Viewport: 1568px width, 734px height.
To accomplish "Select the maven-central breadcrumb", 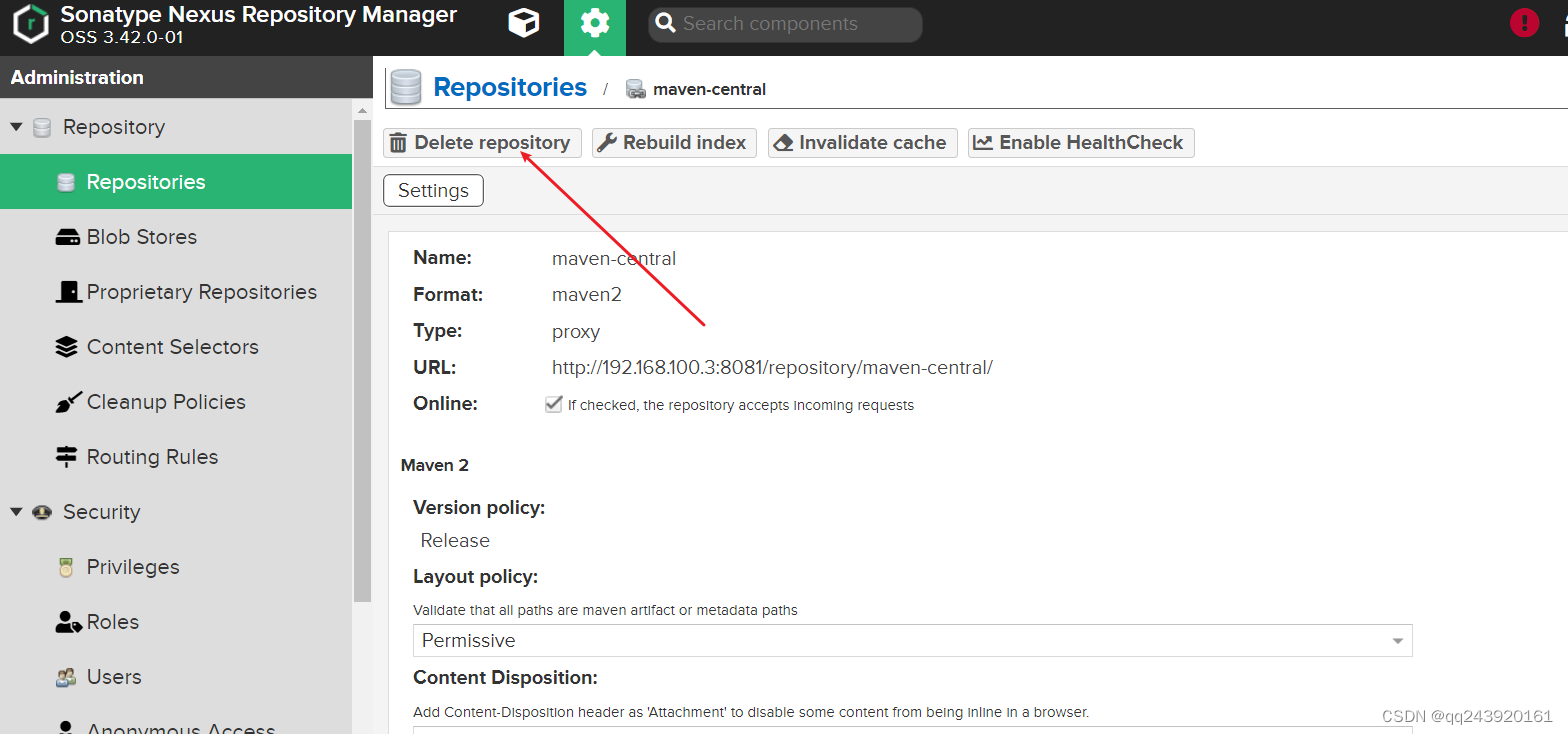I will click(x=709, y=89).
